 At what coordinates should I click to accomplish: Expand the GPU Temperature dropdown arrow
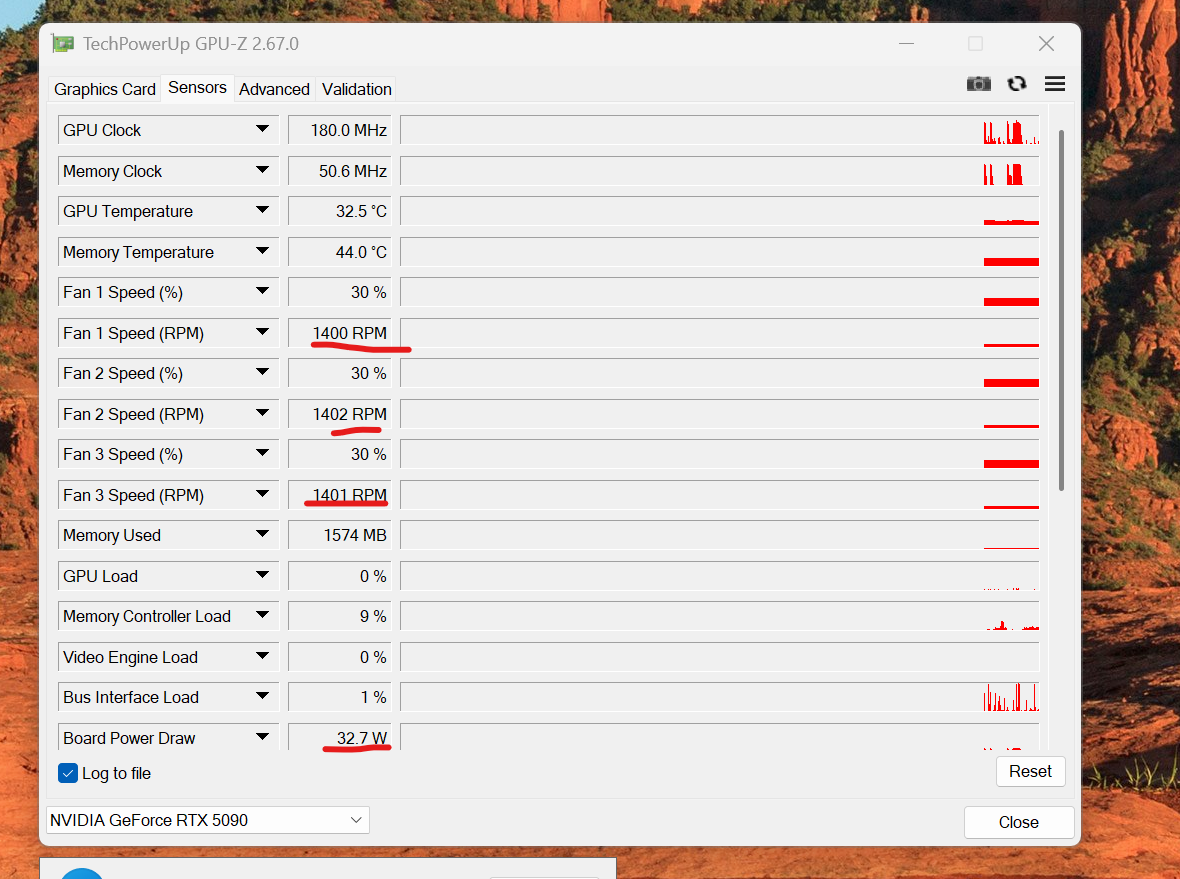pyautogui.click(x=262, y=210)
